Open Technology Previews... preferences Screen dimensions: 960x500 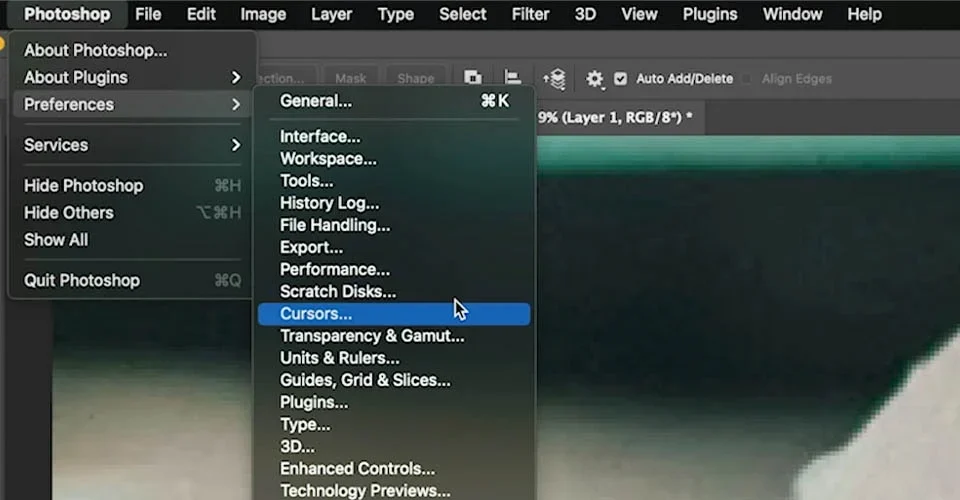coord(394,491)
